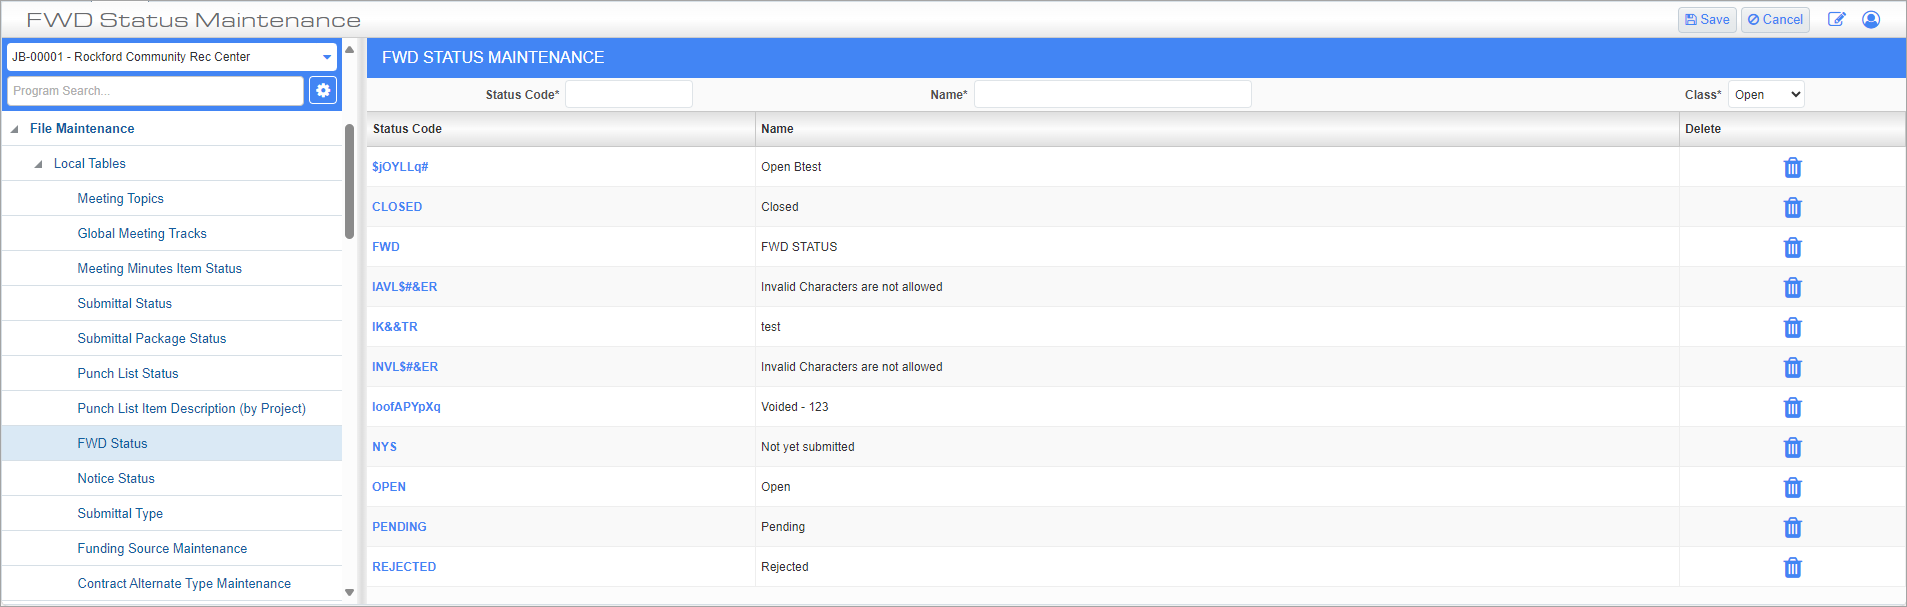Open Global Meeting Tracks menu item
Screen dimensions: 1907x607
142,233
